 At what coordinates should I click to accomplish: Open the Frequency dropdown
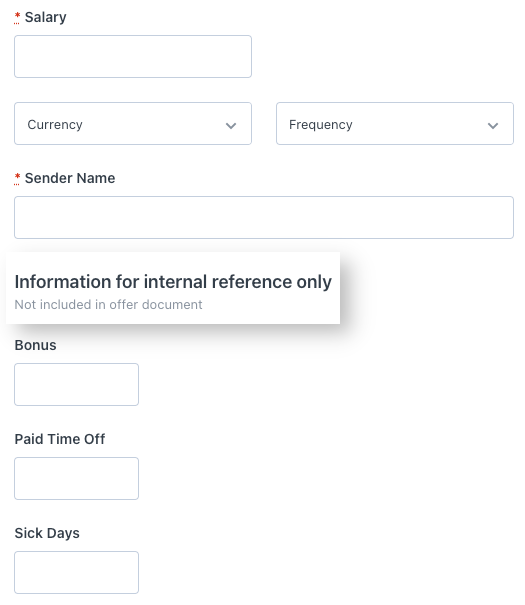tap(395, 123)
